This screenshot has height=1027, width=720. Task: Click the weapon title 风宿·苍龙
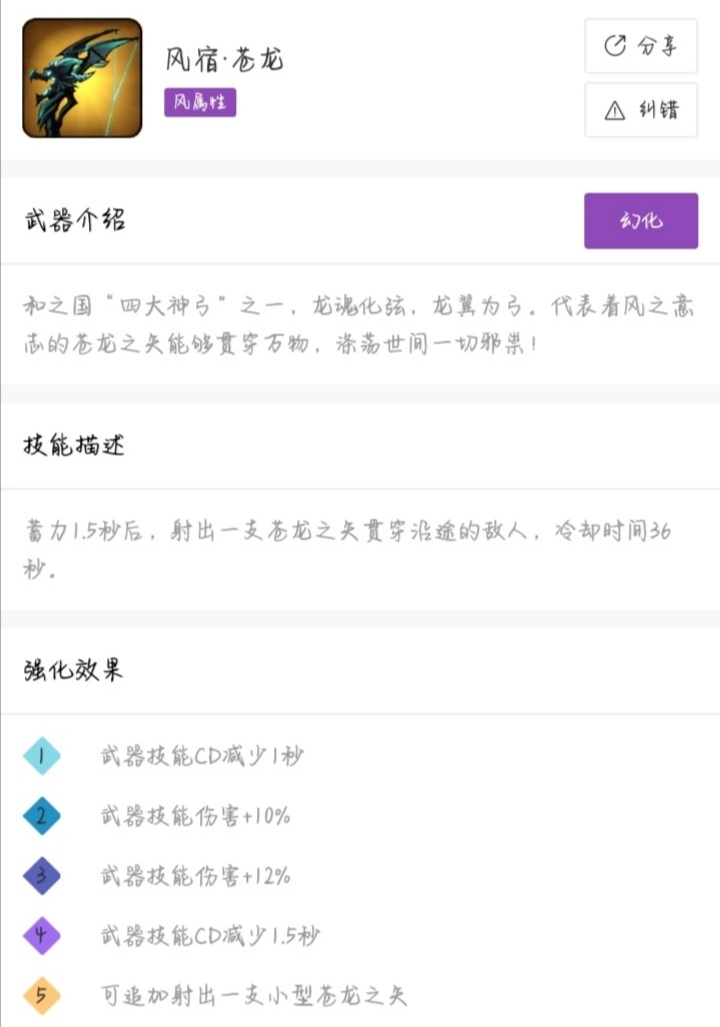(x=224, y=59)
